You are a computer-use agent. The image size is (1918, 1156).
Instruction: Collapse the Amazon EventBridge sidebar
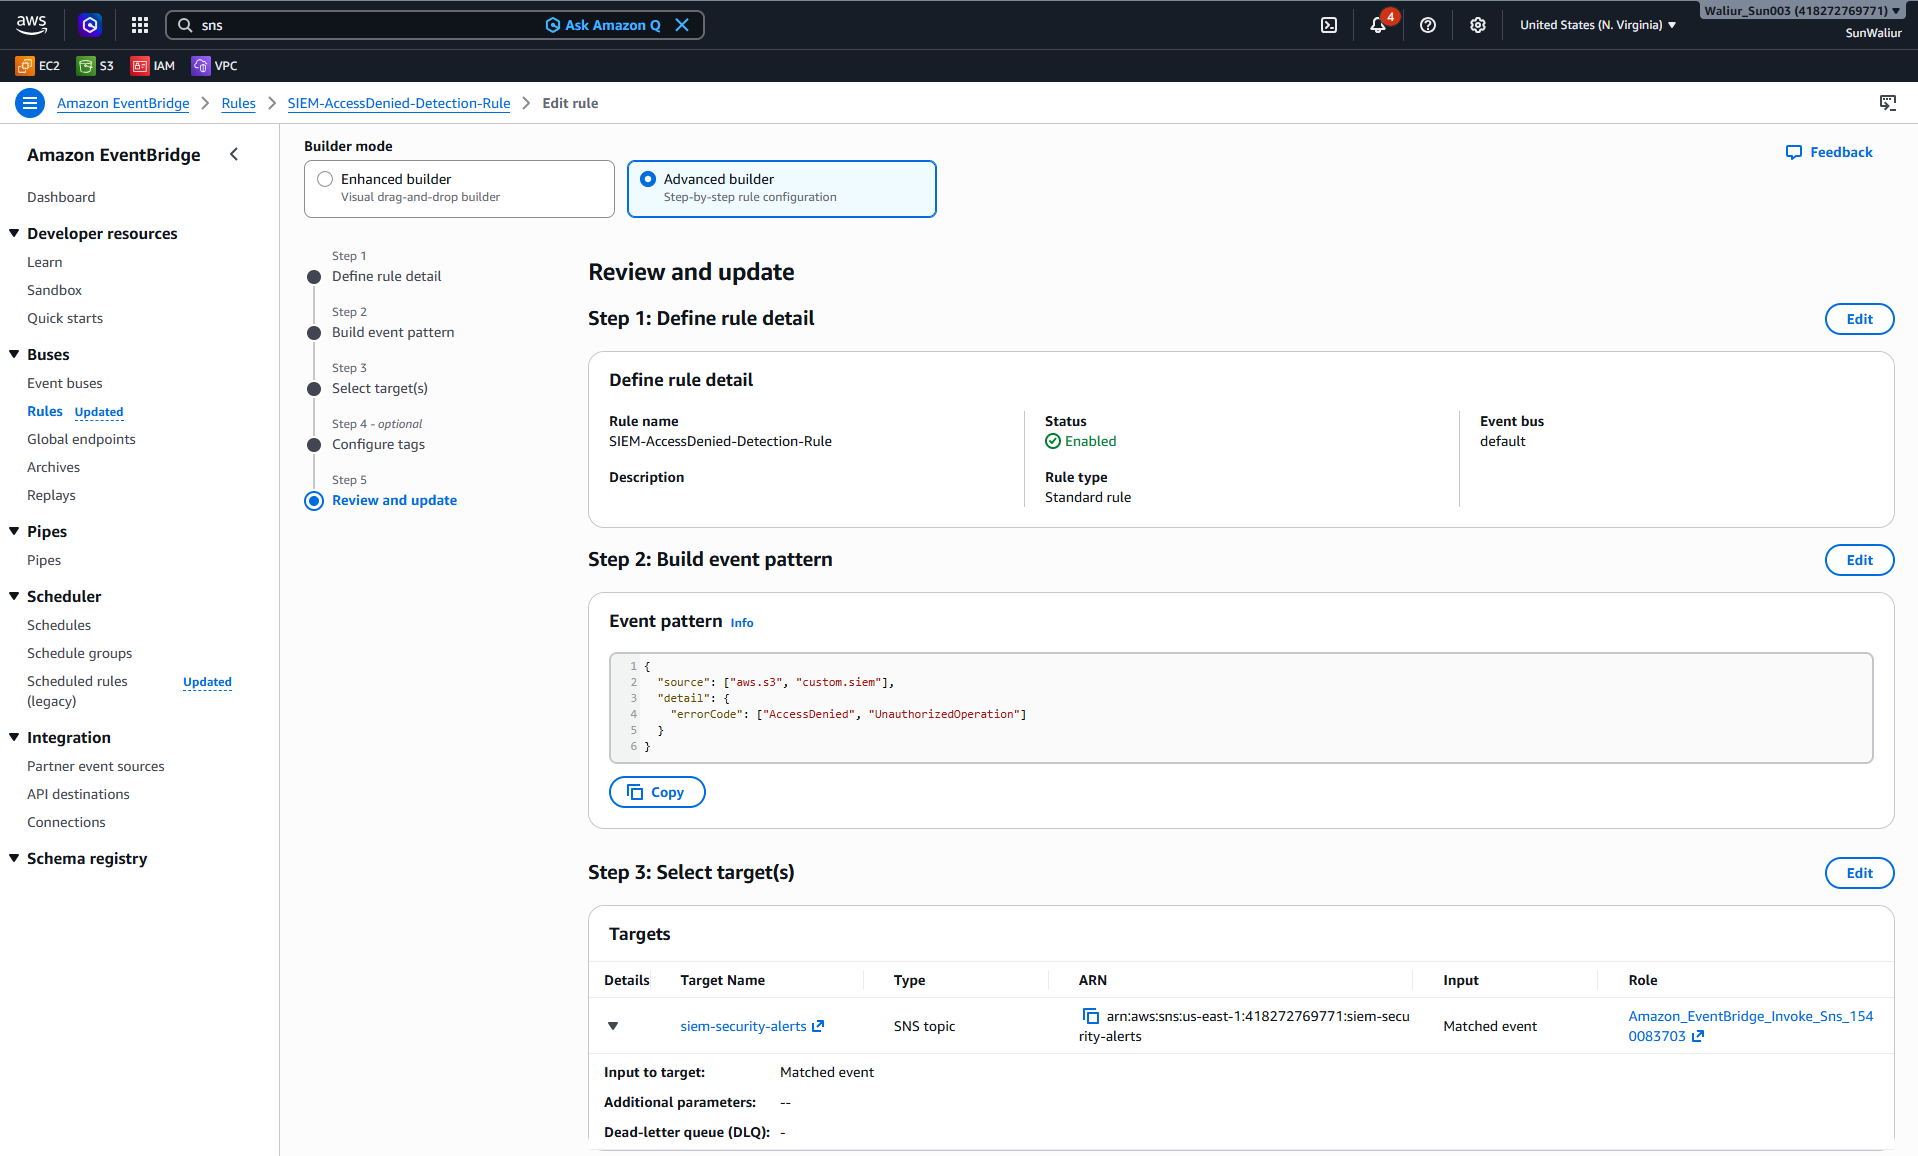point(234,154)
